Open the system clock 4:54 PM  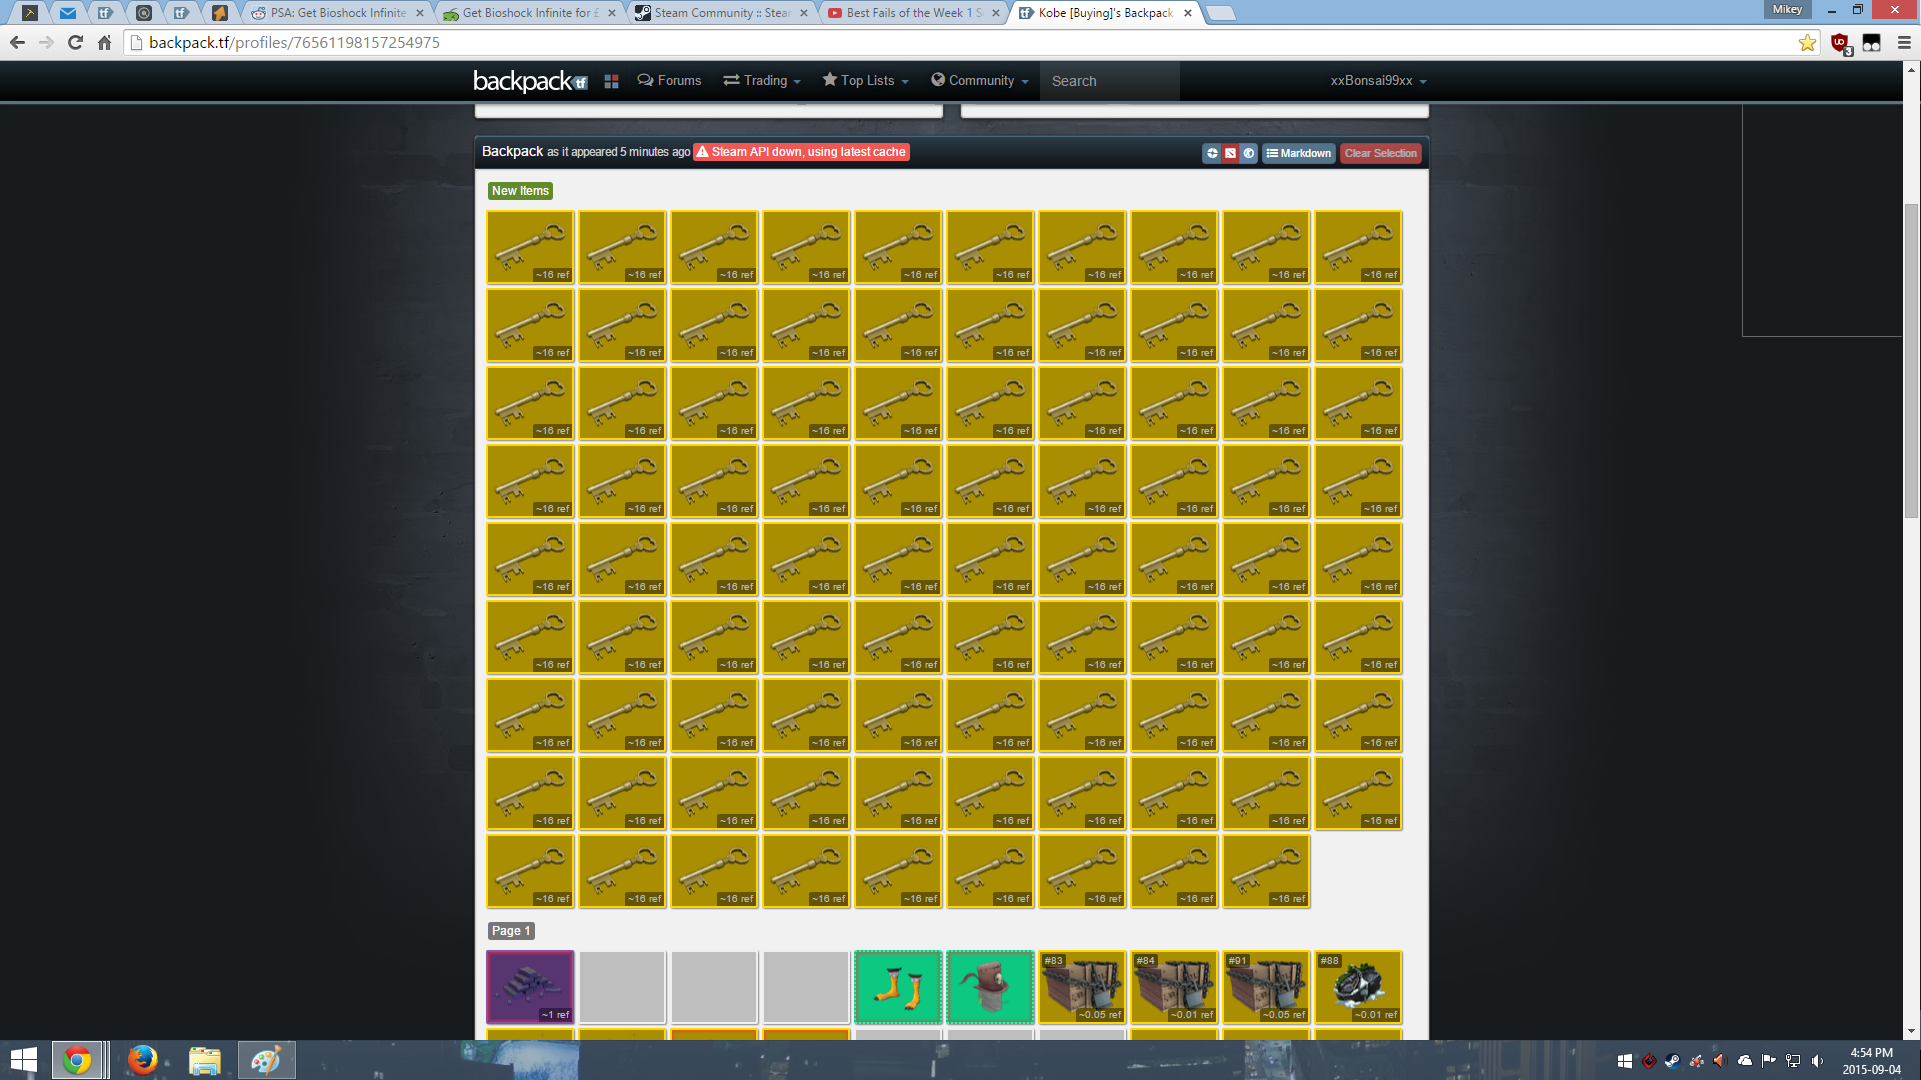(x=1871, y=1061)
